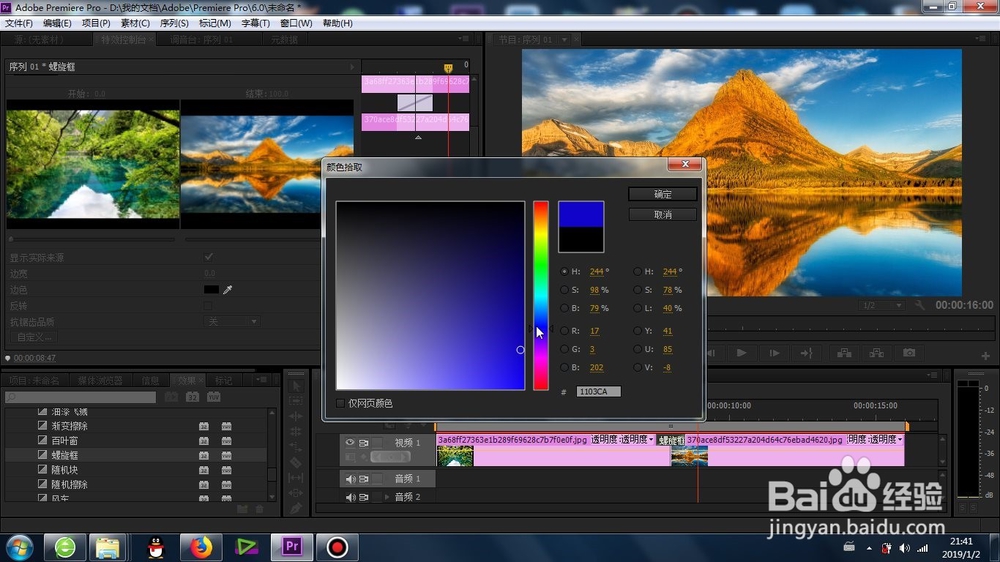Viewport: 1000px width, 562px height.
Task: Open the file explorer folder in taskbar
Action: point(108,547)
